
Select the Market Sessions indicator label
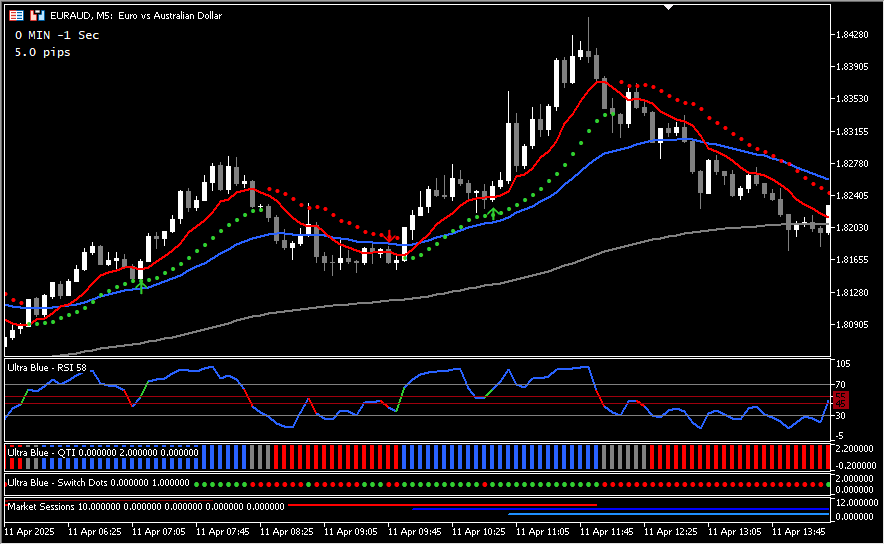coord(146,507)
